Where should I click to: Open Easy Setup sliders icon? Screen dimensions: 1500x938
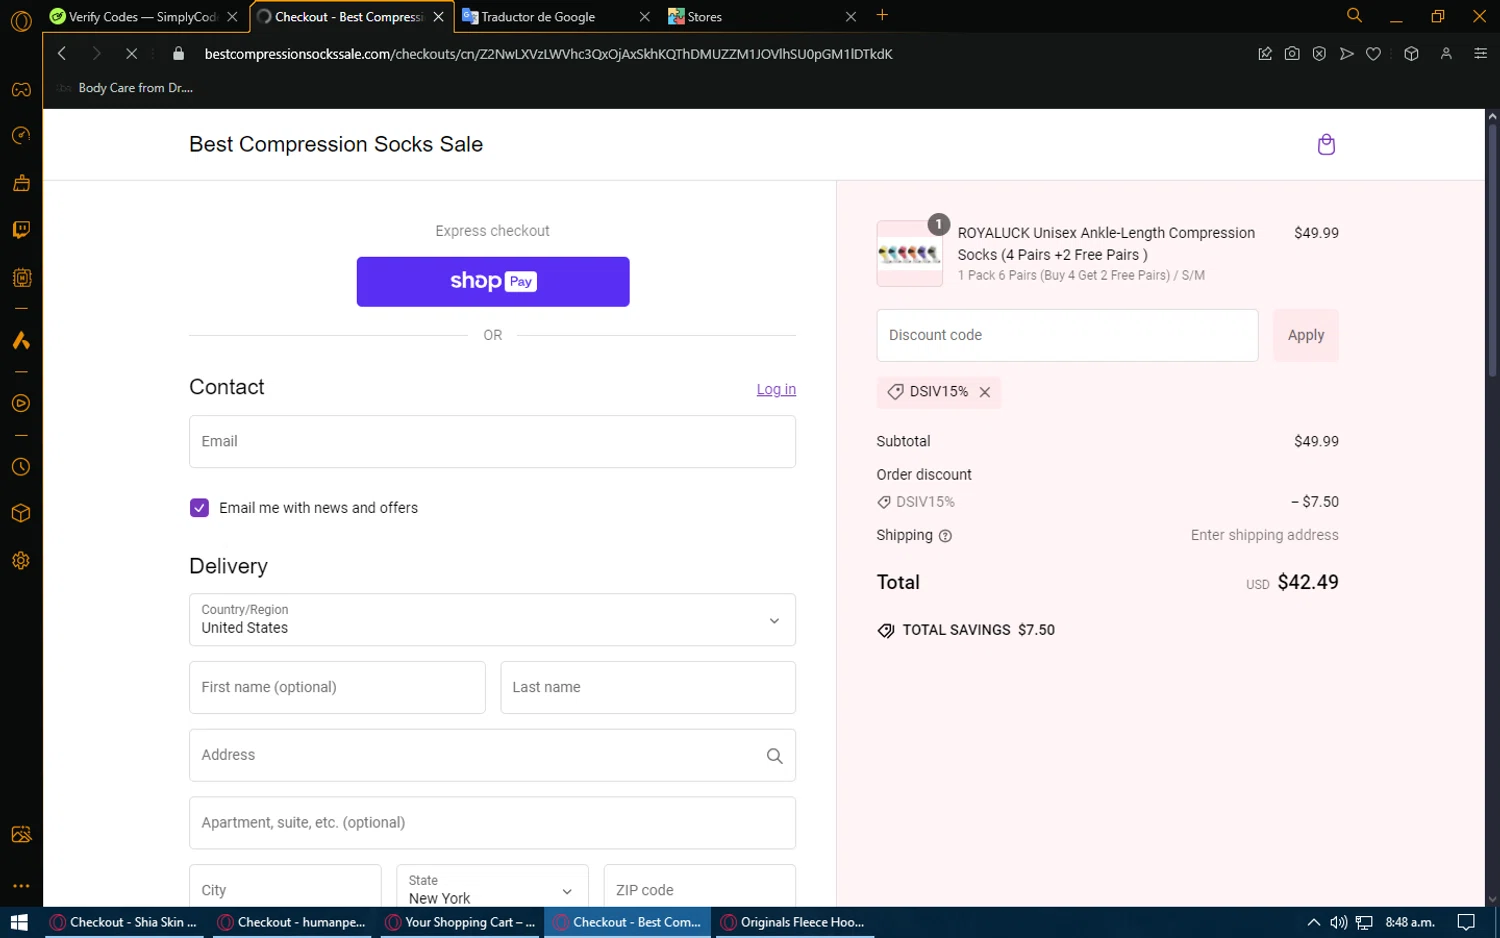(x=1481, y=54)
